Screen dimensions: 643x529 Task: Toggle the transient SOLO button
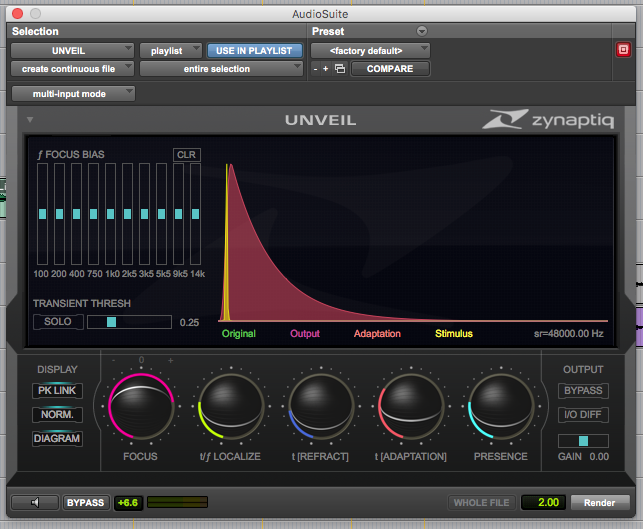(x=58, y=322)
